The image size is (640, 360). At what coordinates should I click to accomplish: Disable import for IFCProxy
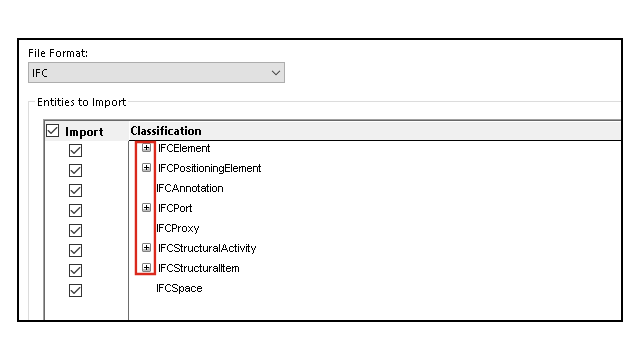75,230
